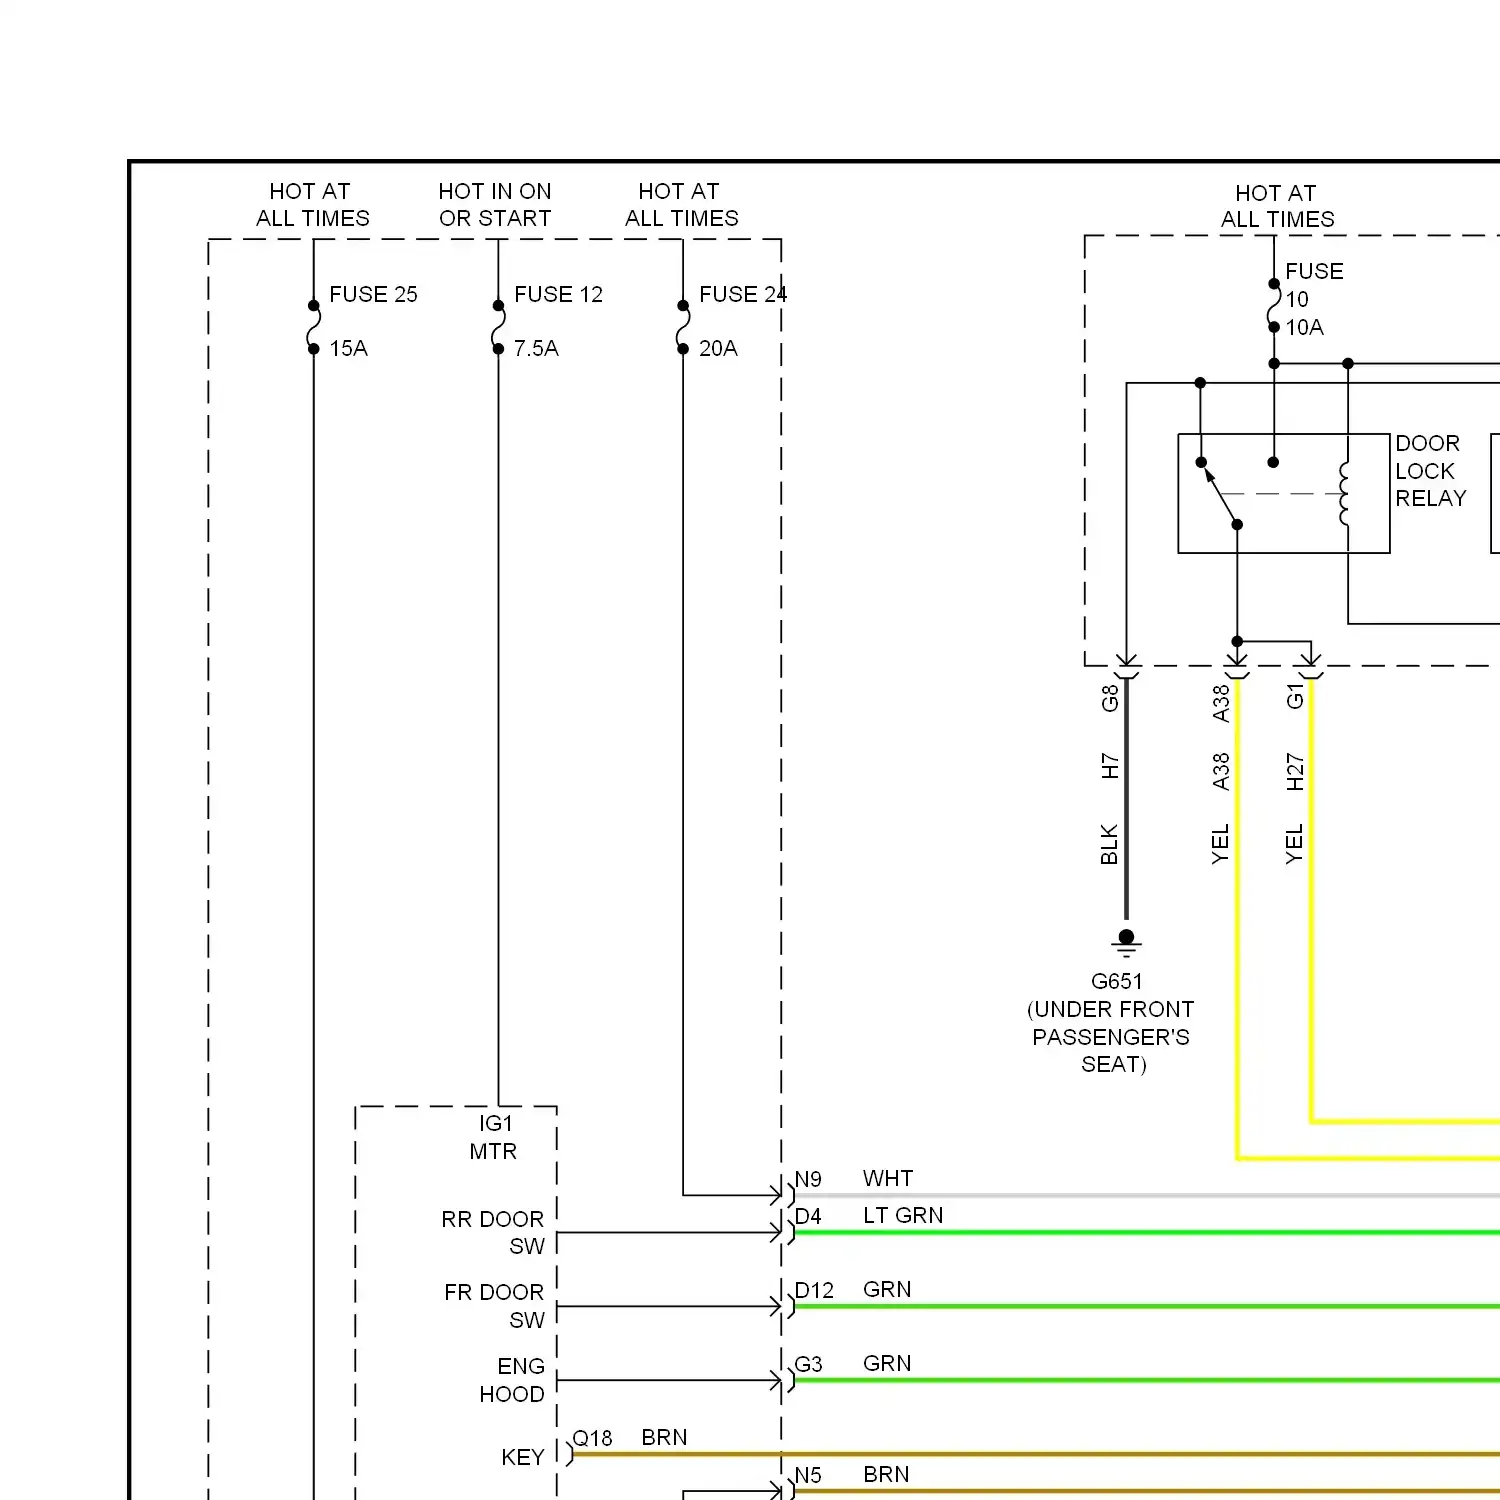Click the FUSE 25 fuse symbol
This screenshot has width=1500, height=1500.
pyautogui.click(x=313, y=327)
